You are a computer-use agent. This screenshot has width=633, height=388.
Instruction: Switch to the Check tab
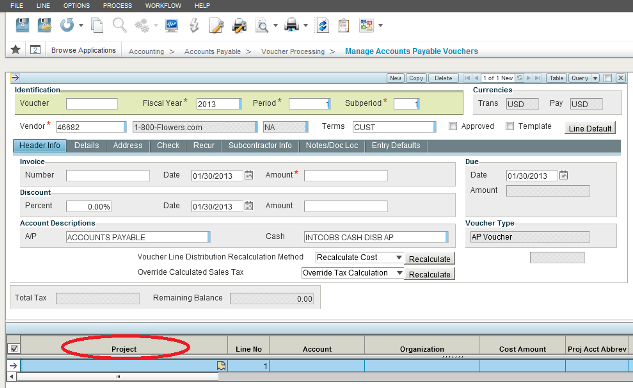pyautogui.click(x=168, y=145)
